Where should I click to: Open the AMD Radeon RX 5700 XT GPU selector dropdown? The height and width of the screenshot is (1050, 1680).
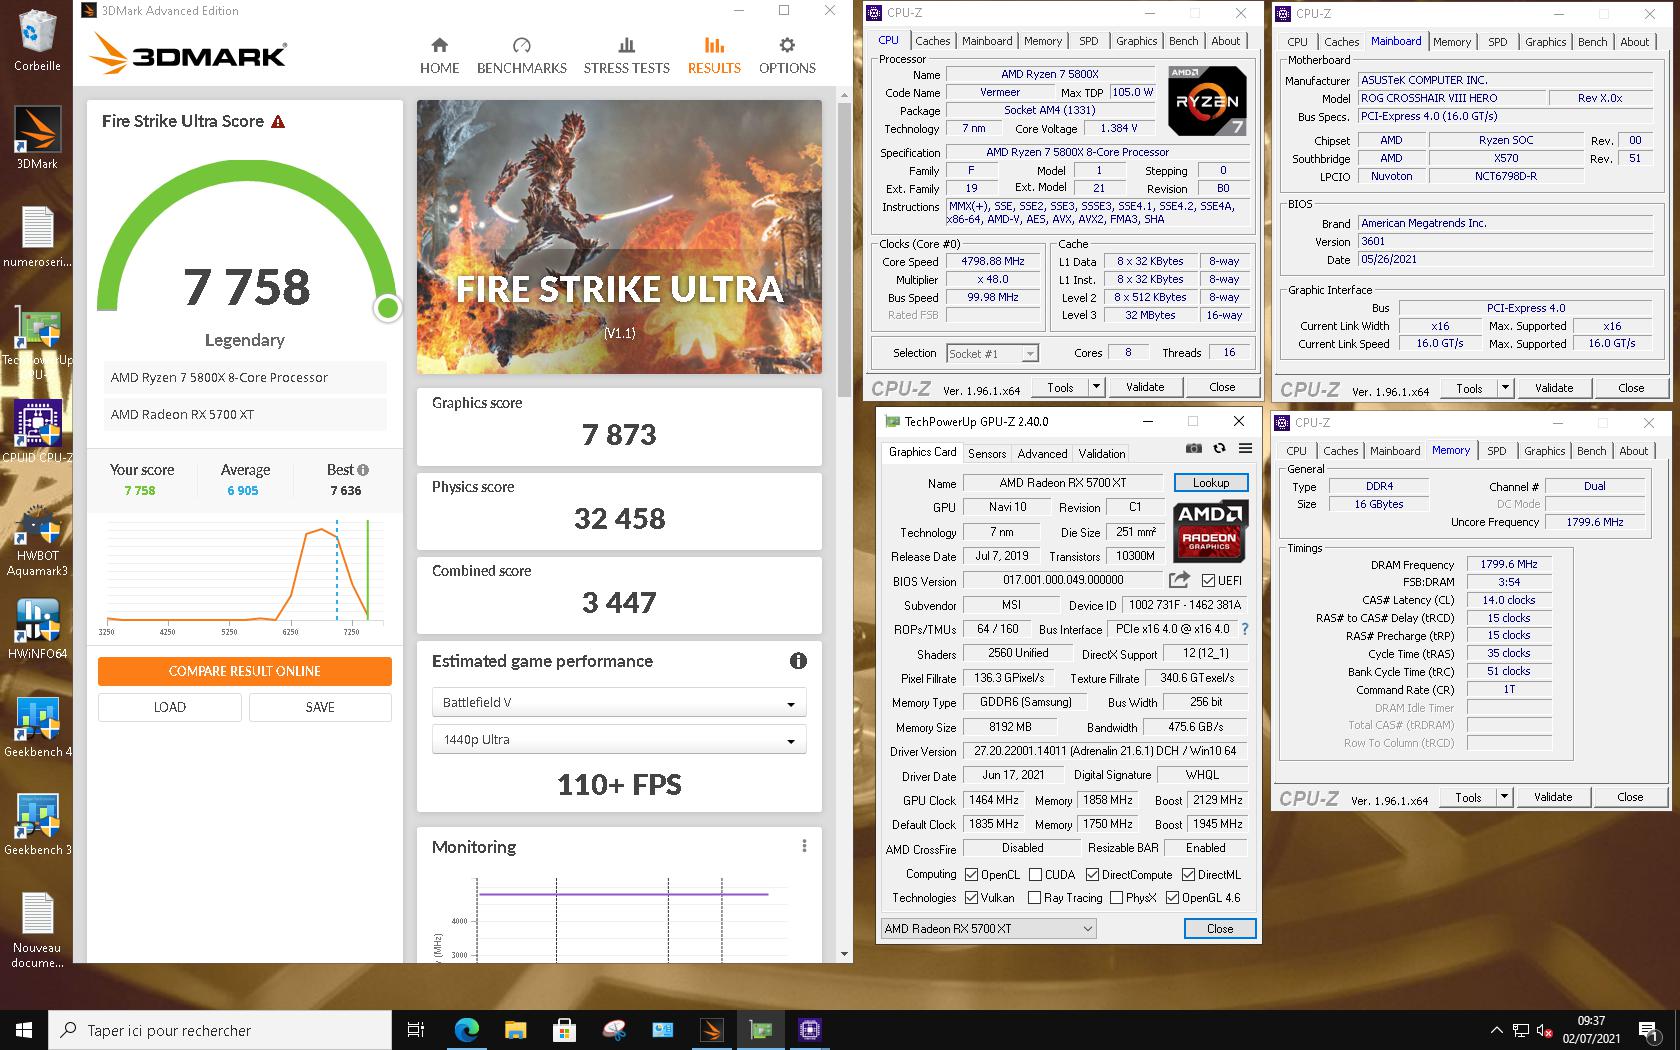[988, 929]
